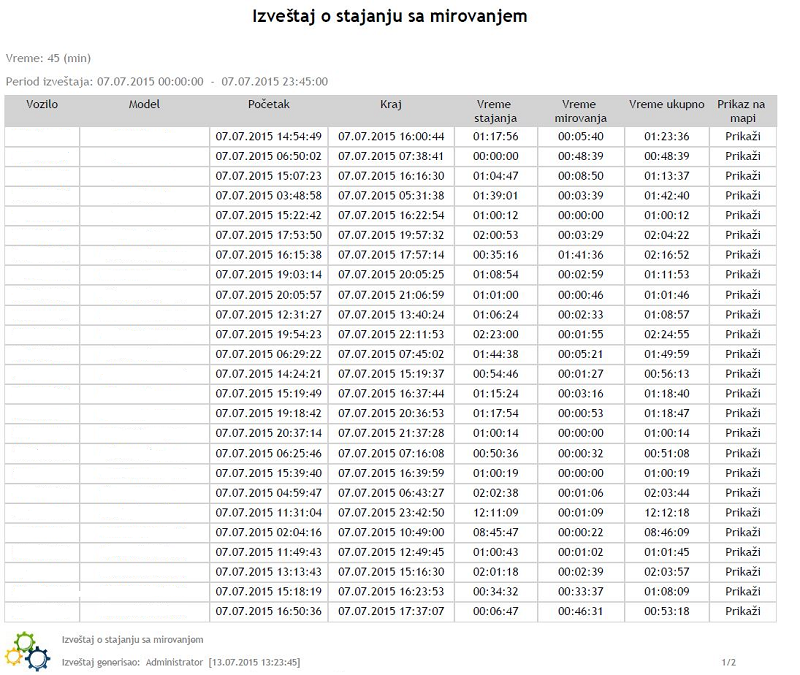Show map for row starting 19:18:42

[742, 413]
